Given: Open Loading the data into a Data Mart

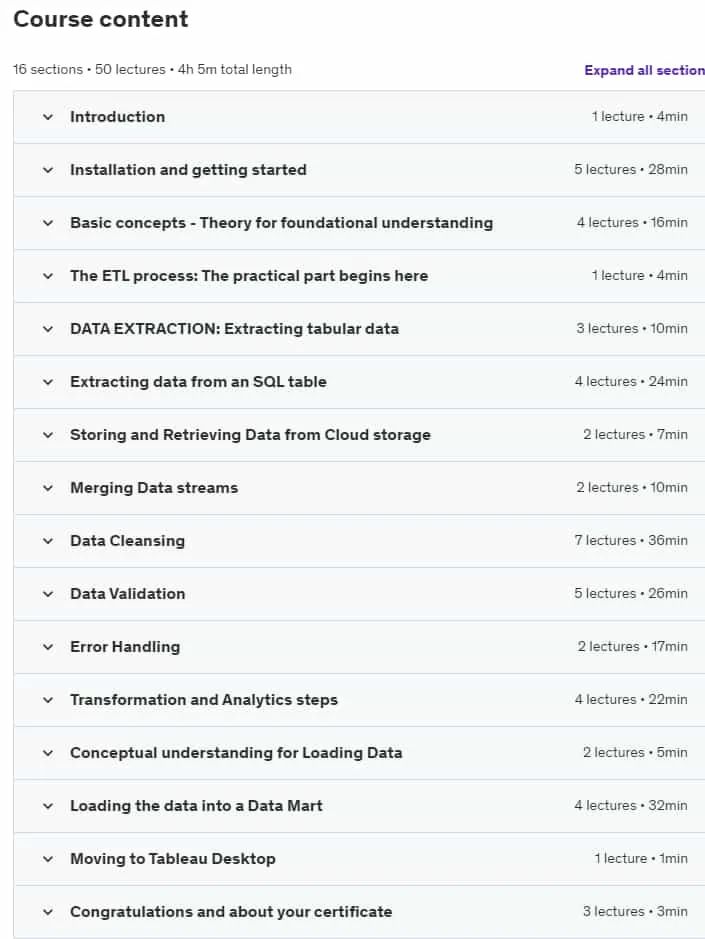Looking at the screenshot, I should (196, 806).
